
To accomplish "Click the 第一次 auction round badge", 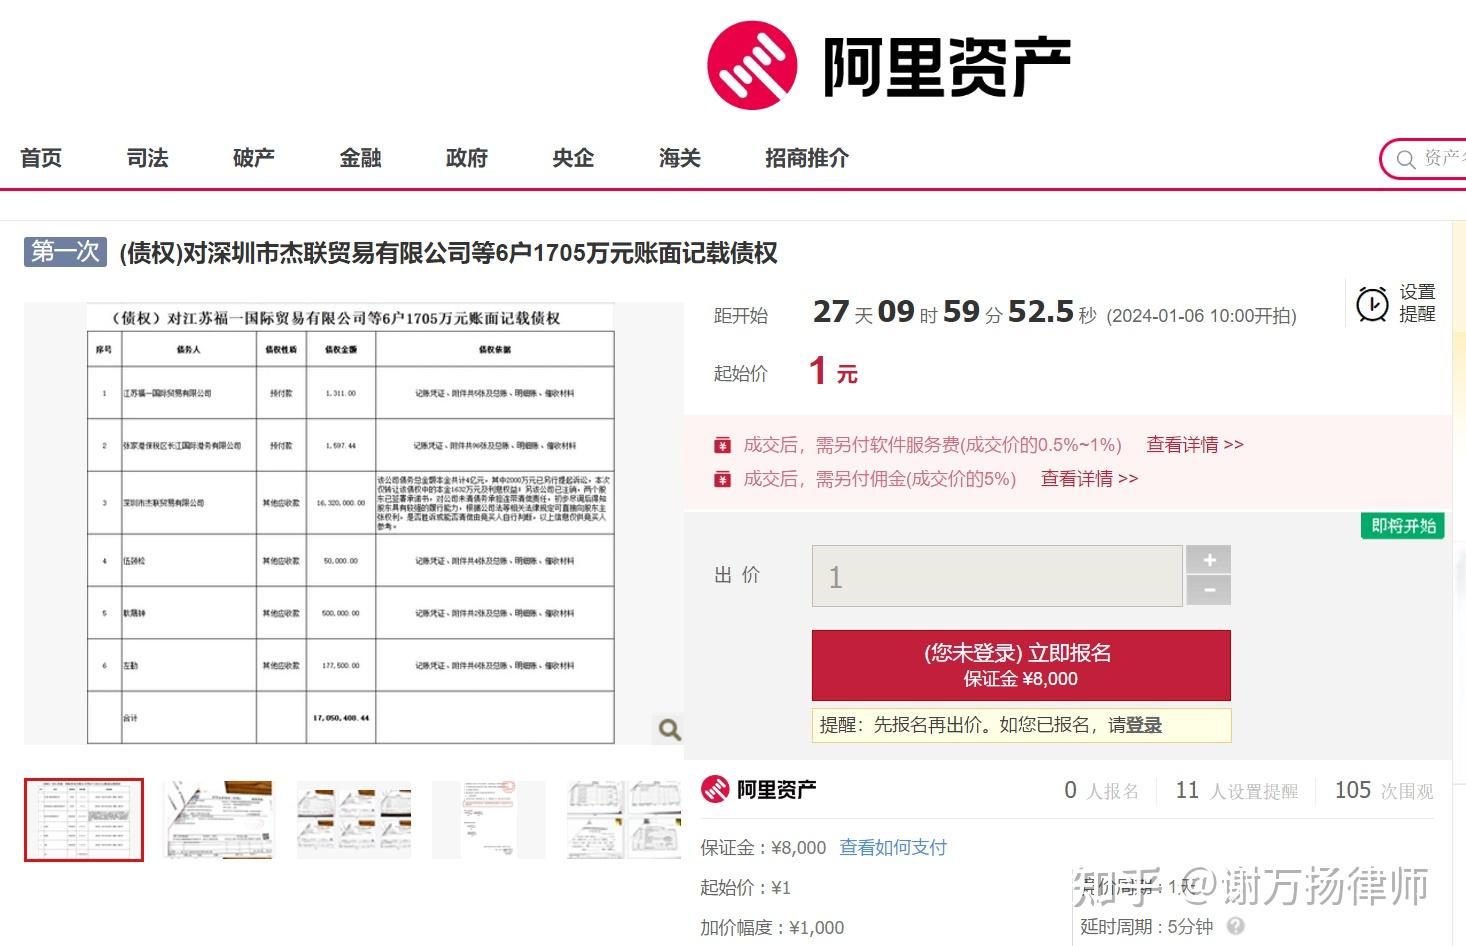I will click(x=65, y=252).
